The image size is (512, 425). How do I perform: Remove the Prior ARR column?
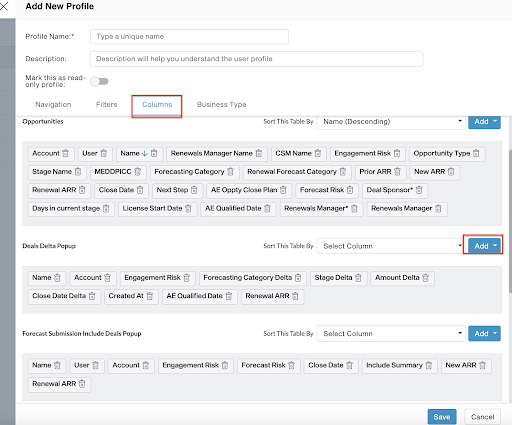coord(397,172)
